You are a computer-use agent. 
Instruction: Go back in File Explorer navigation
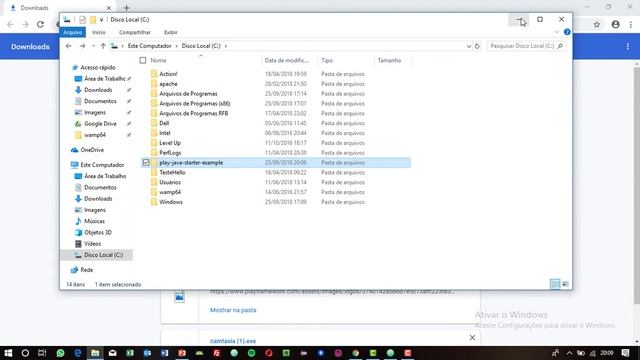click(69, 46)
